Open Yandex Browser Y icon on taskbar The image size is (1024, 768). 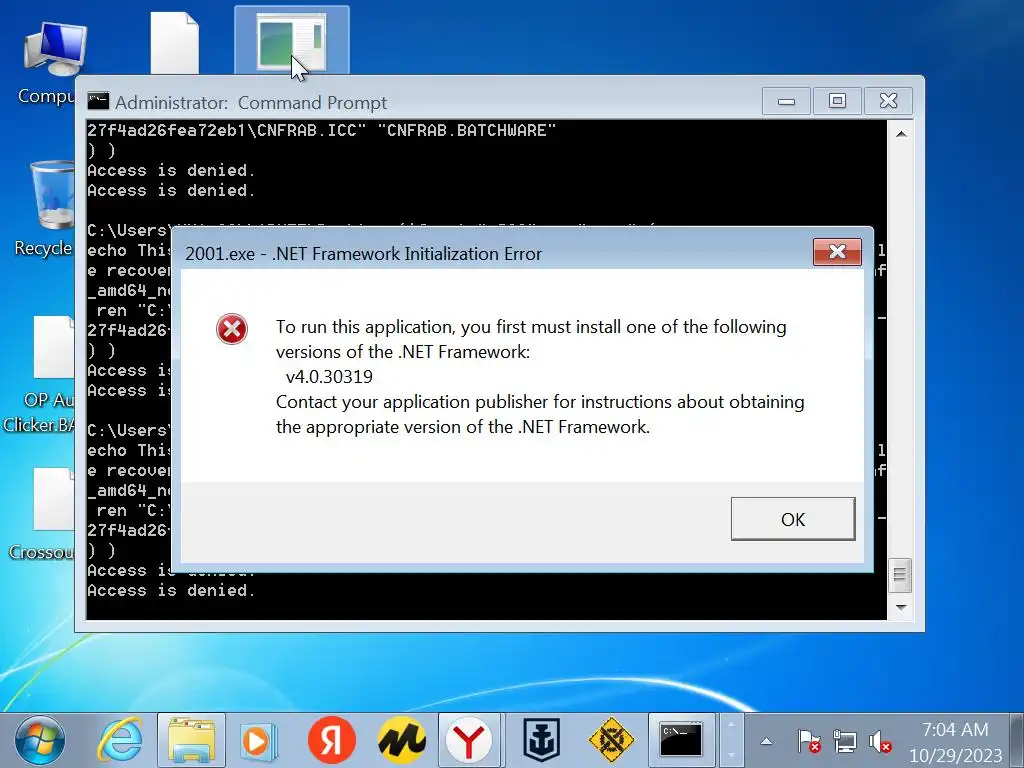point(469,741)
